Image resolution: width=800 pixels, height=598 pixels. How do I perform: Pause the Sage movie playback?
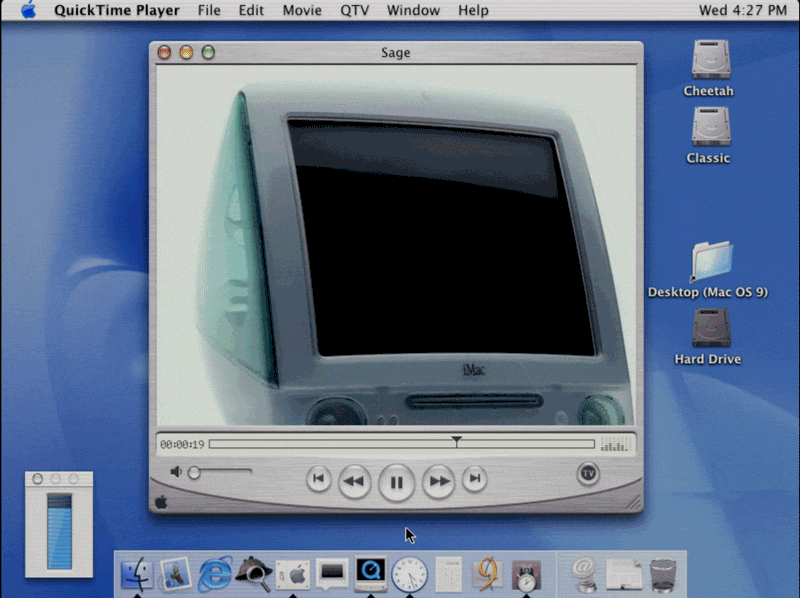[x=396, y=482]
